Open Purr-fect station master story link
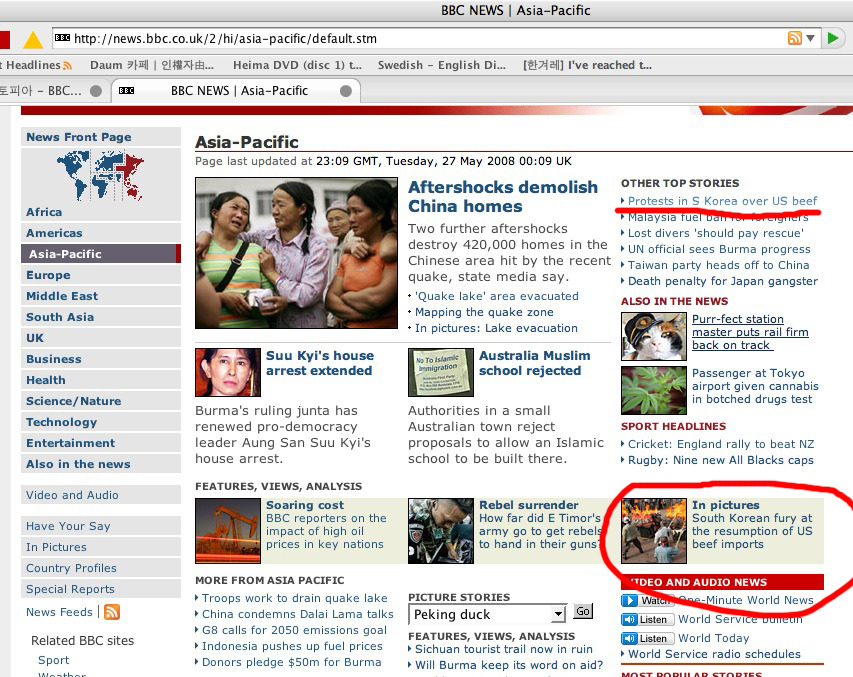 pos(750,332)
